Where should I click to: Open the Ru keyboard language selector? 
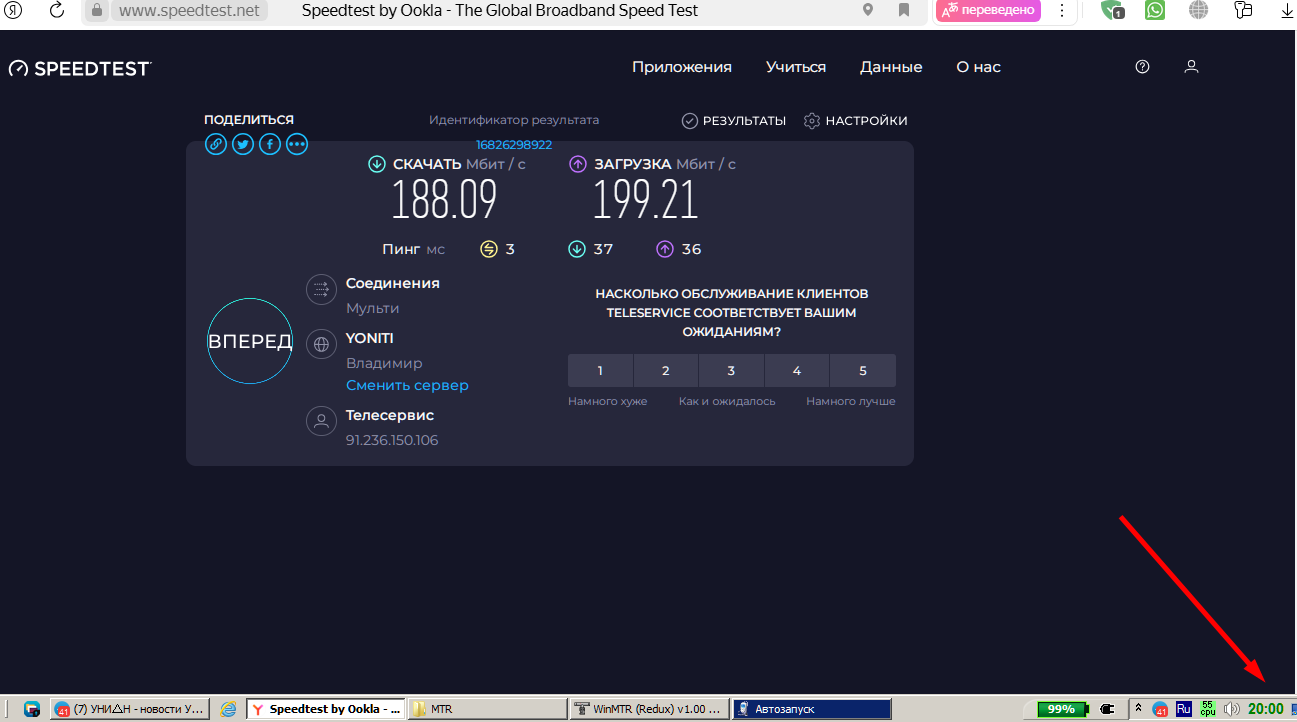pos(1184,708)
